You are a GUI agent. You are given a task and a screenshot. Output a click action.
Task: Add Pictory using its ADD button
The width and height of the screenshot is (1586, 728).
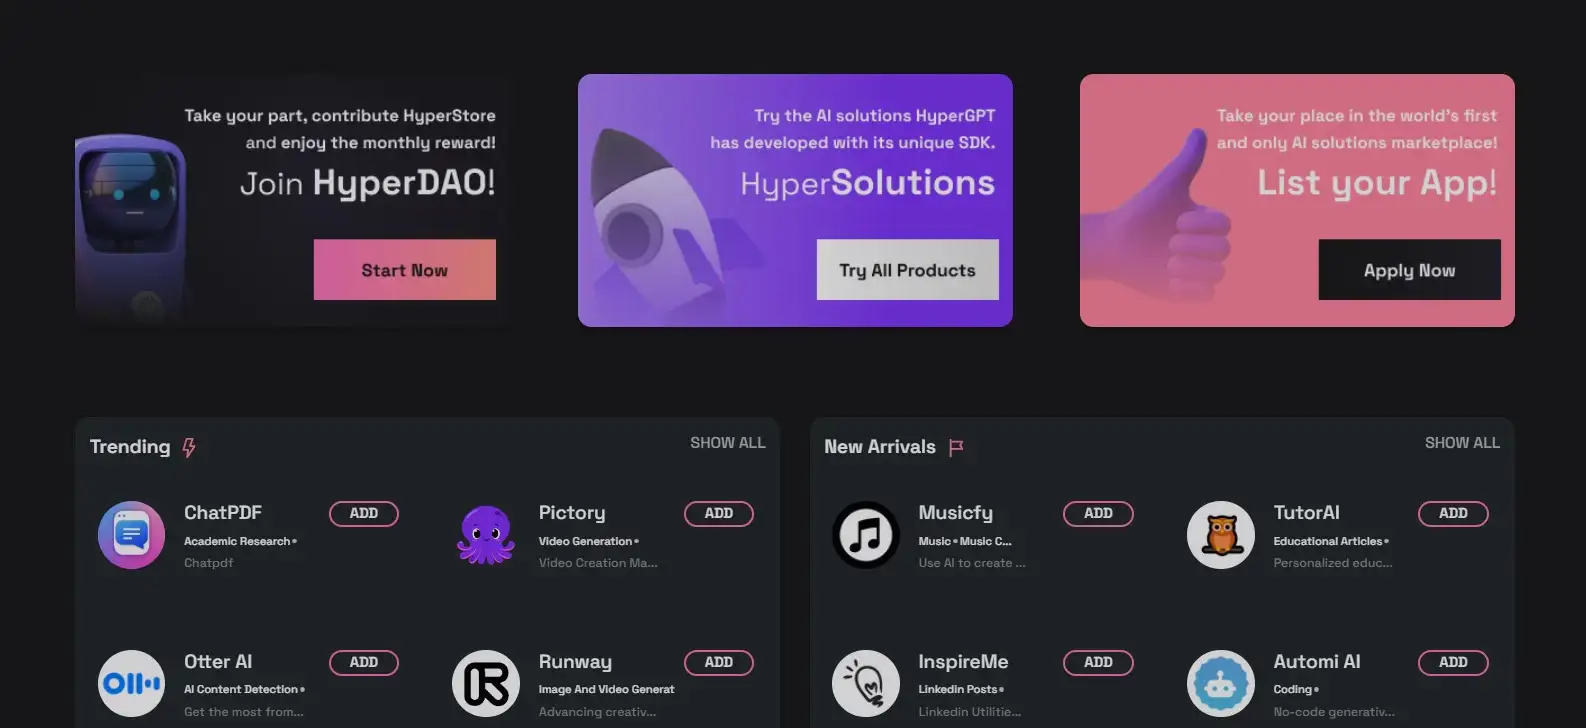719,513
